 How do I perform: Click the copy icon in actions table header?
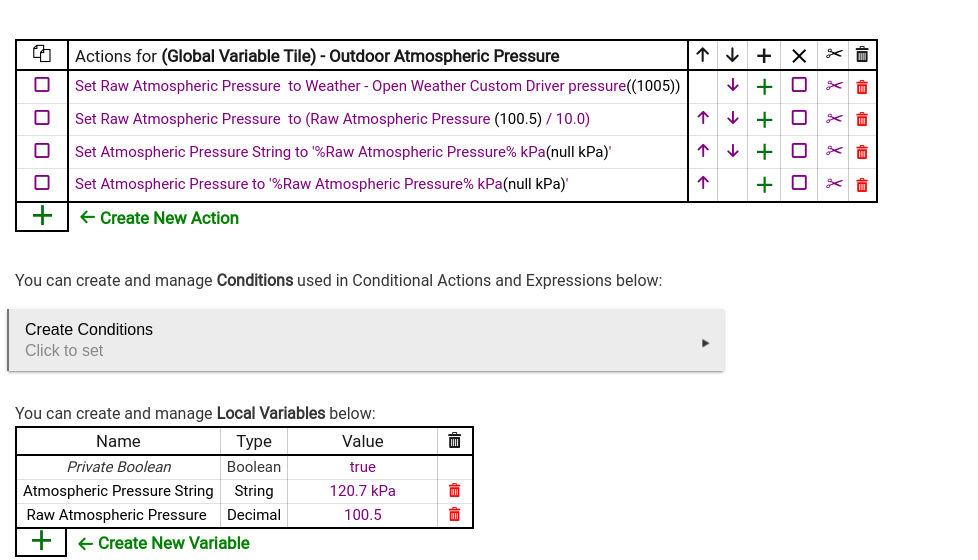(42, 54)
